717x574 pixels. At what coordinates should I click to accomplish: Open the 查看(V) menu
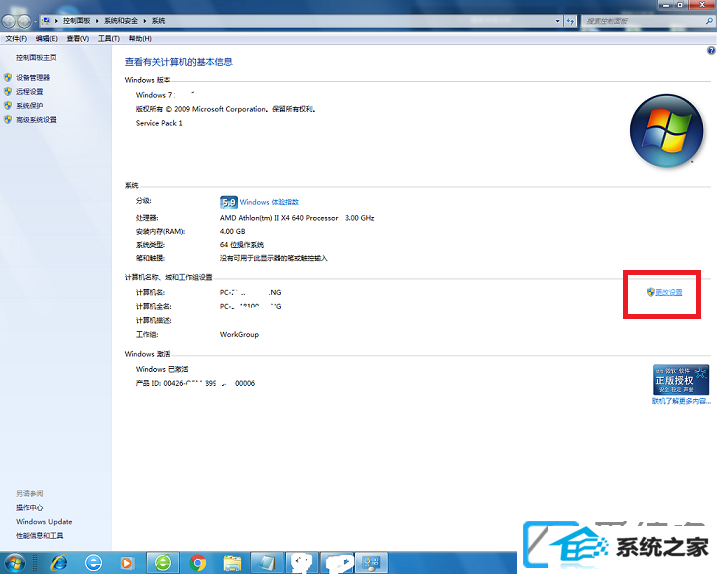coord(78,38)
